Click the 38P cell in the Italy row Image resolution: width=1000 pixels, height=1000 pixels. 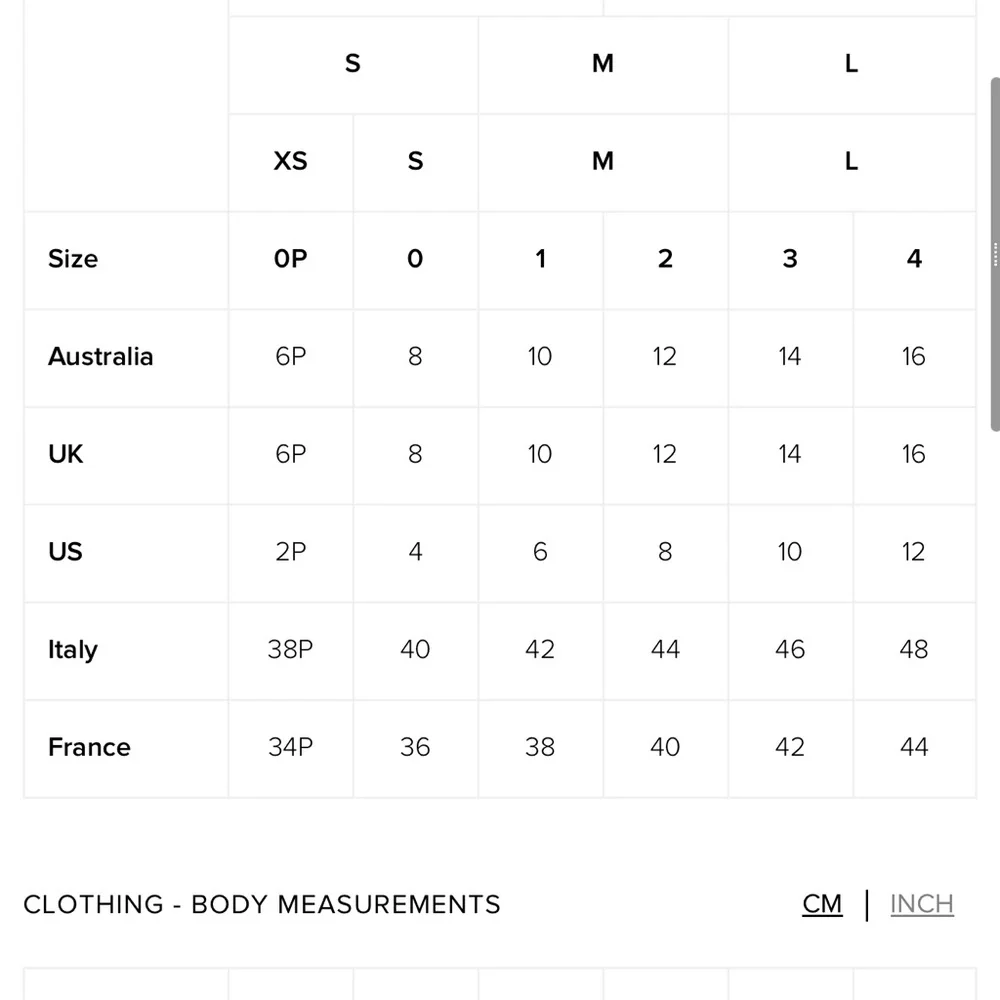[x=291, y=650]
